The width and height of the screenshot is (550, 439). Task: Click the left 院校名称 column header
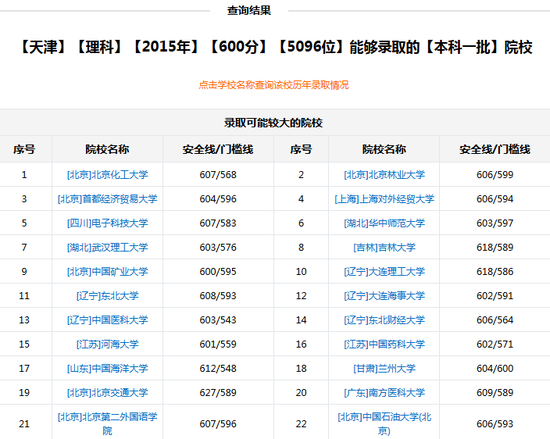pyautogui.click(x=107, y=149)
